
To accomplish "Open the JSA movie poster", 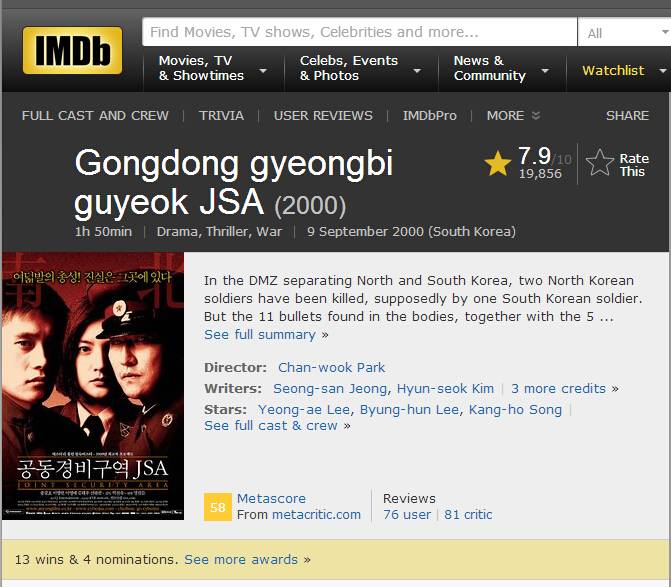I will [93, 386].
